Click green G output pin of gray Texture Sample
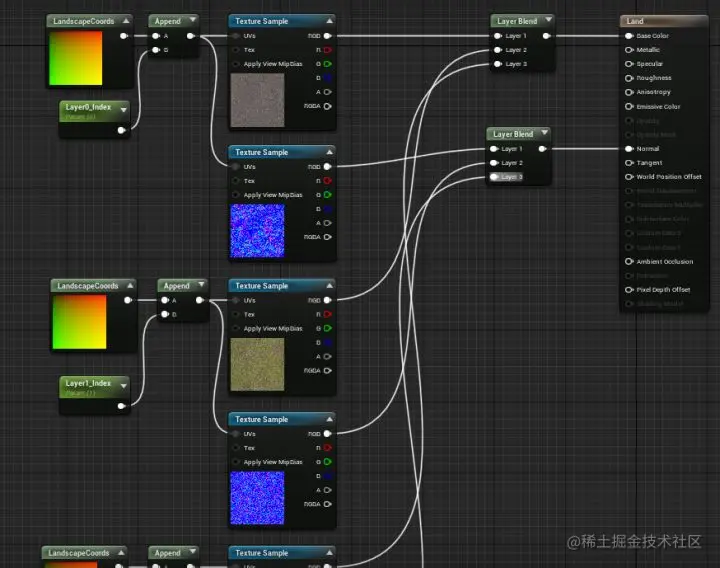This screenshot has width=720, height=568. [x=327, y=64]
